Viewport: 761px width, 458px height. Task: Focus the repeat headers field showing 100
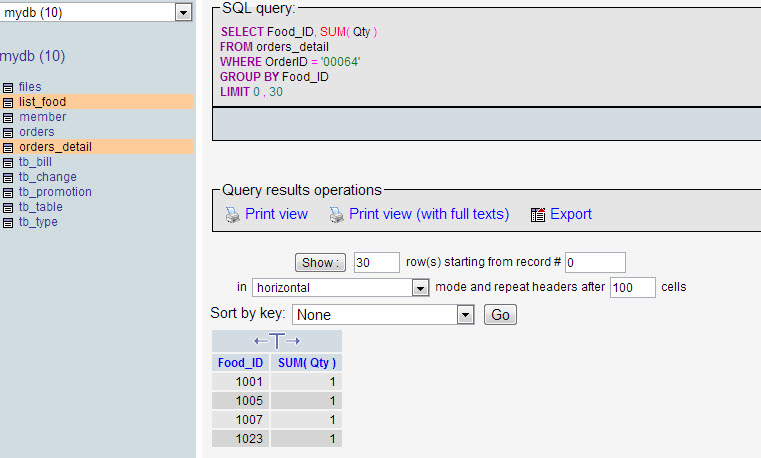click(632, 288)
